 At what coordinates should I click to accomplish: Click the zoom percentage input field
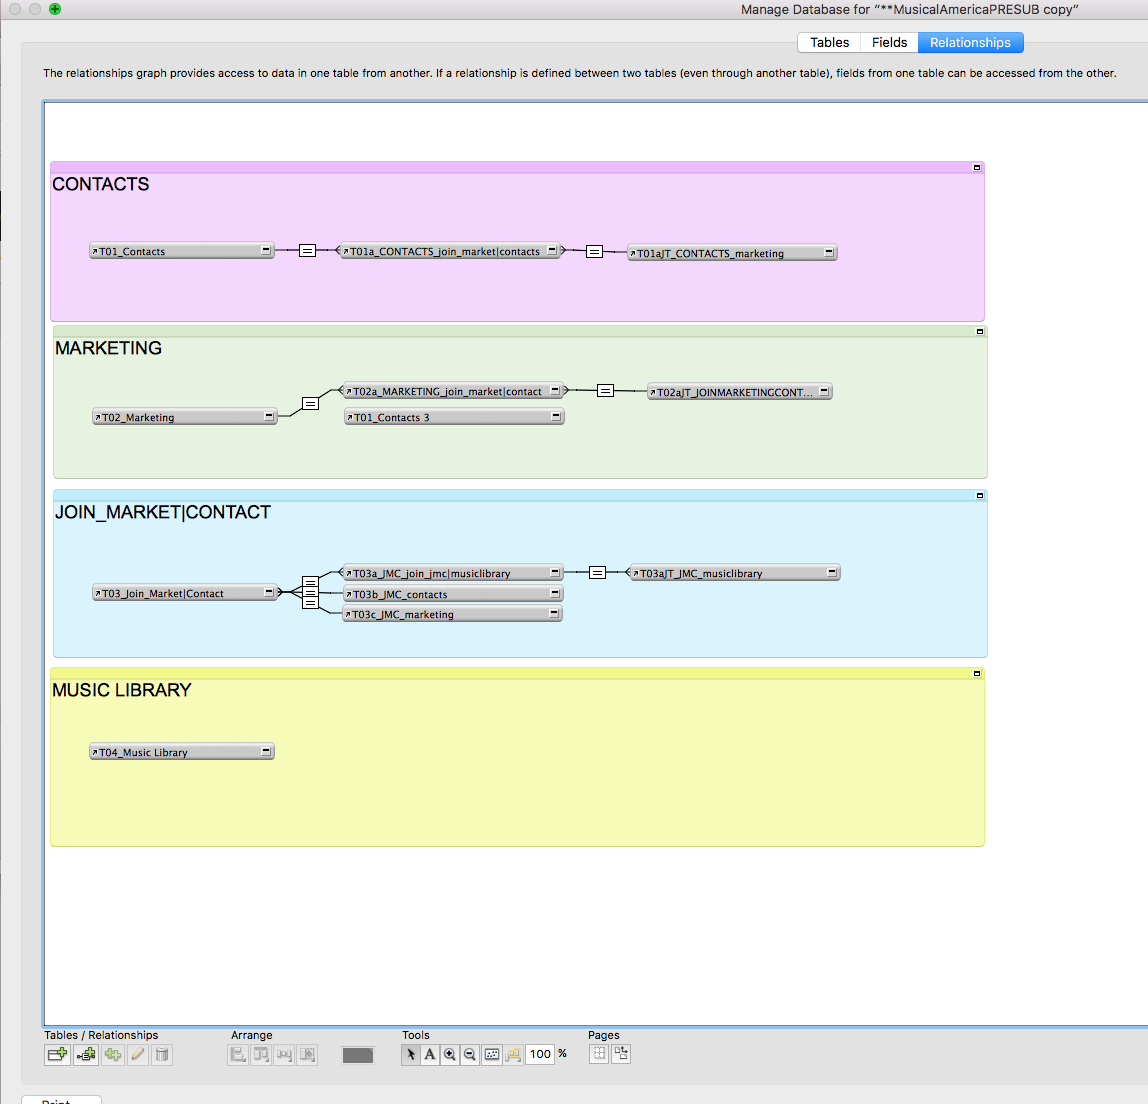(540, 1054)
